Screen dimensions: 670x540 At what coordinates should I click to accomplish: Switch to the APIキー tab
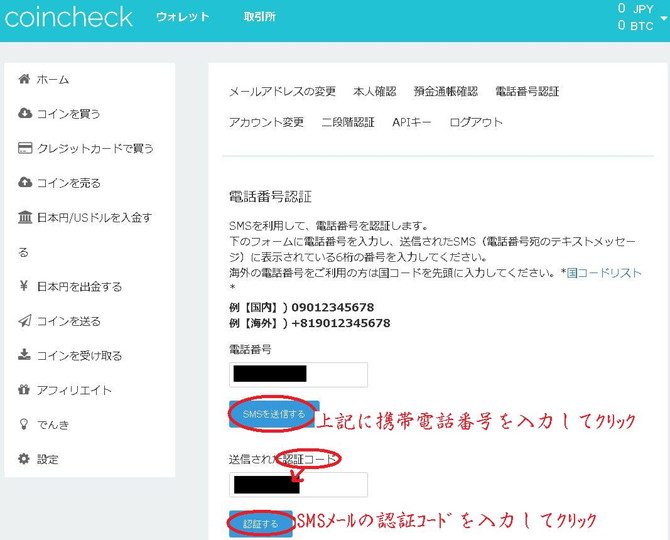pyautogui.click(x=411, y=122)
